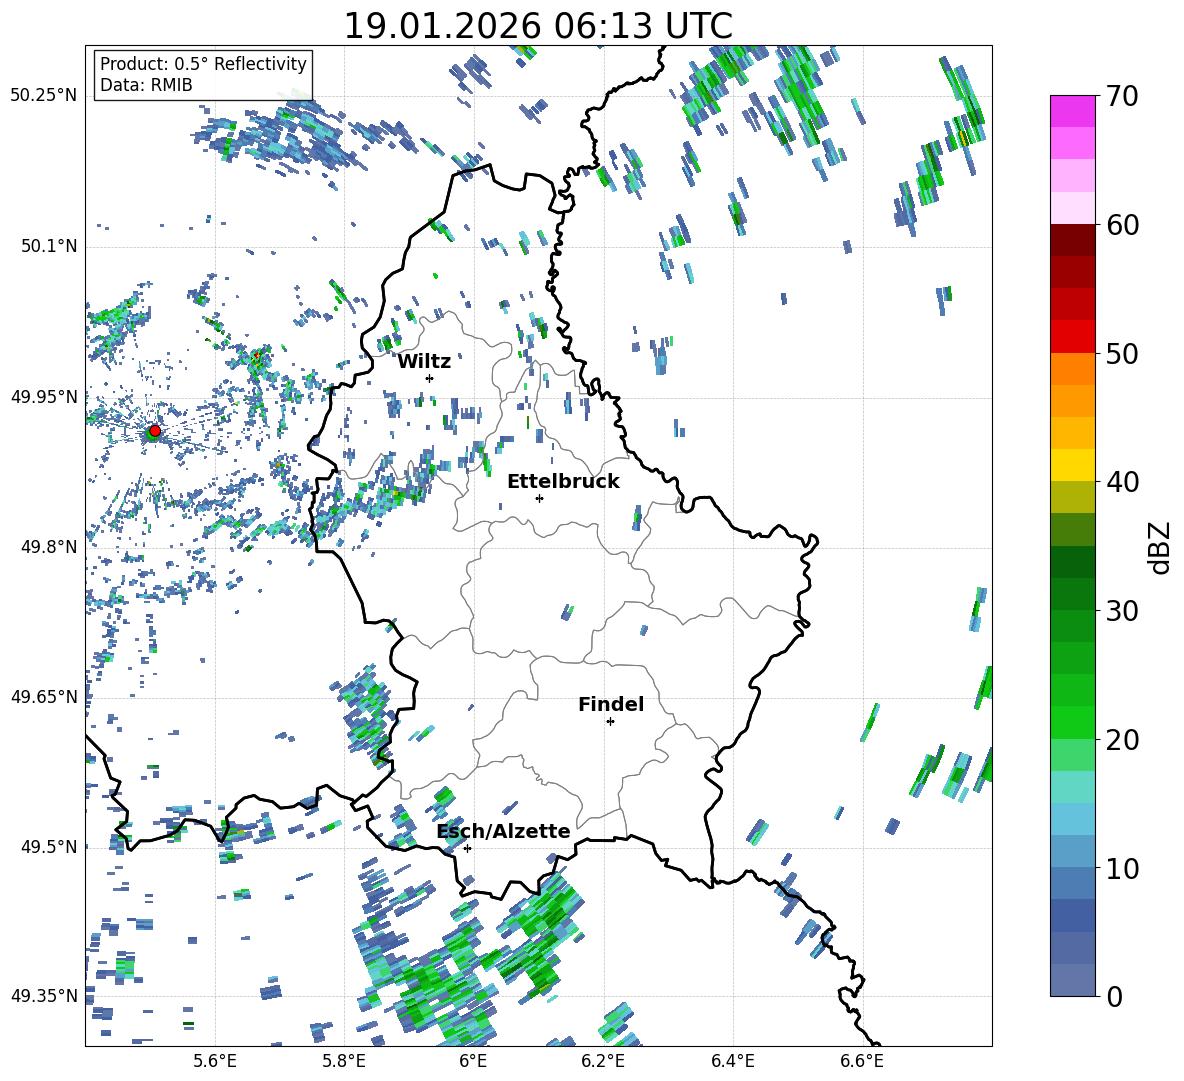Click the timestamp title 19.01.2026 06:13 UTC
The height and width of the screenshot is (1081, 1184).
point(537,26)
